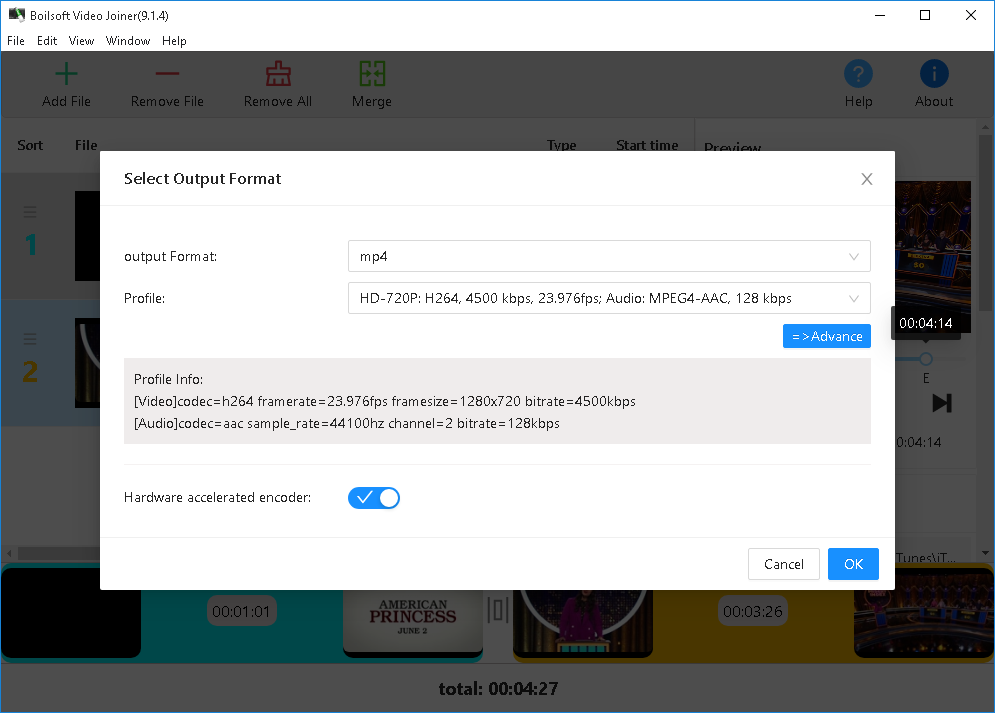Click the Remove File minus icon
The image size is (995, 713).
pos(167,74)
